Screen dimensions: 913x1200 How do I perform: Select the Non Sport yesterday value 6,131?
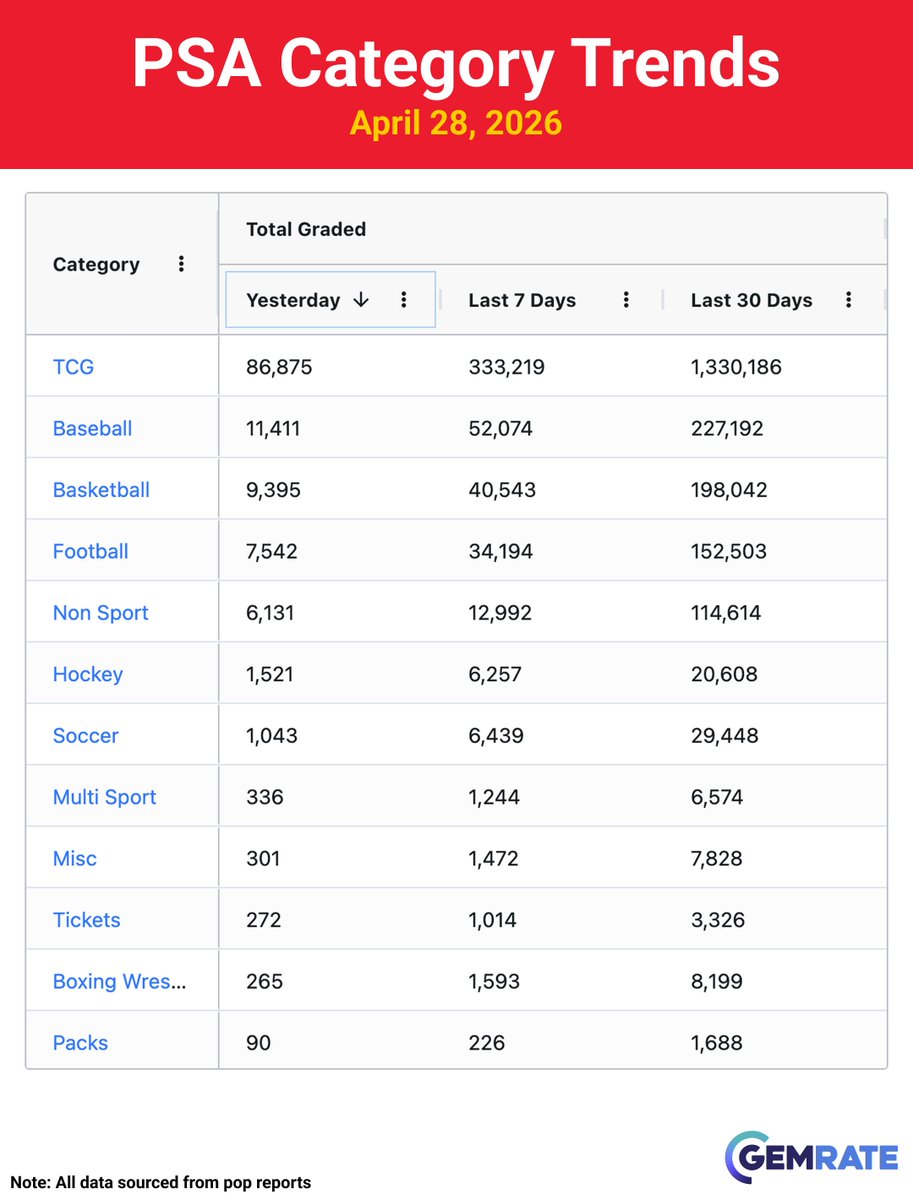point(270,613)
